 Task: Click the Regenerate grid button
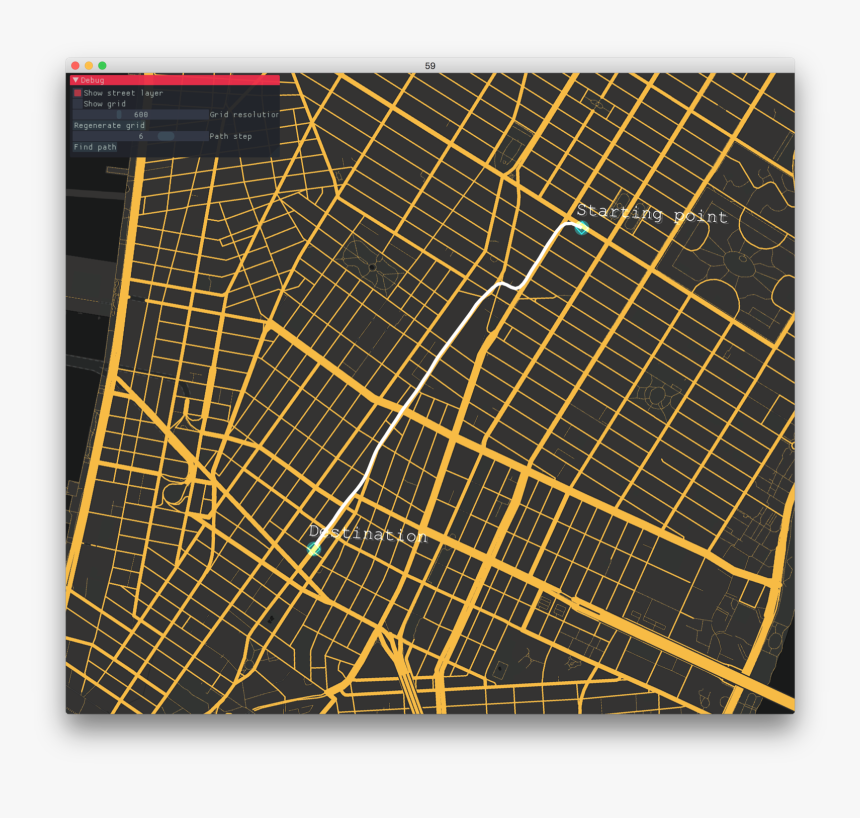[x=109, y=125]
